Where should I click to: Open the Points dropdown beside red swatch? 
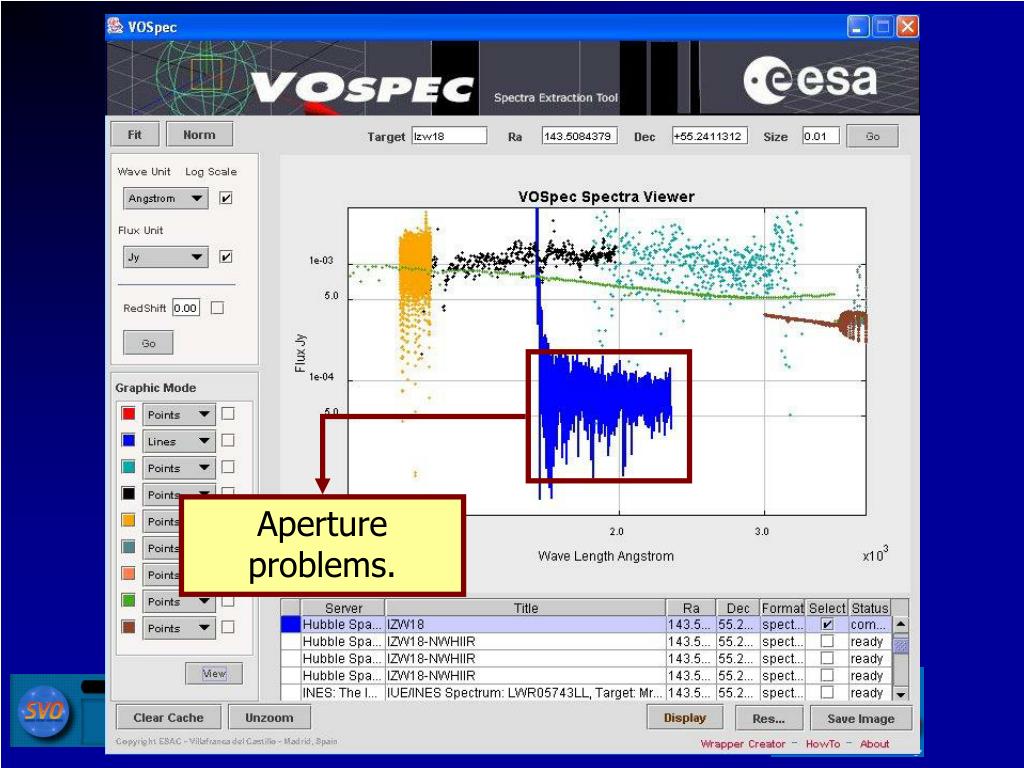point(179,415)
